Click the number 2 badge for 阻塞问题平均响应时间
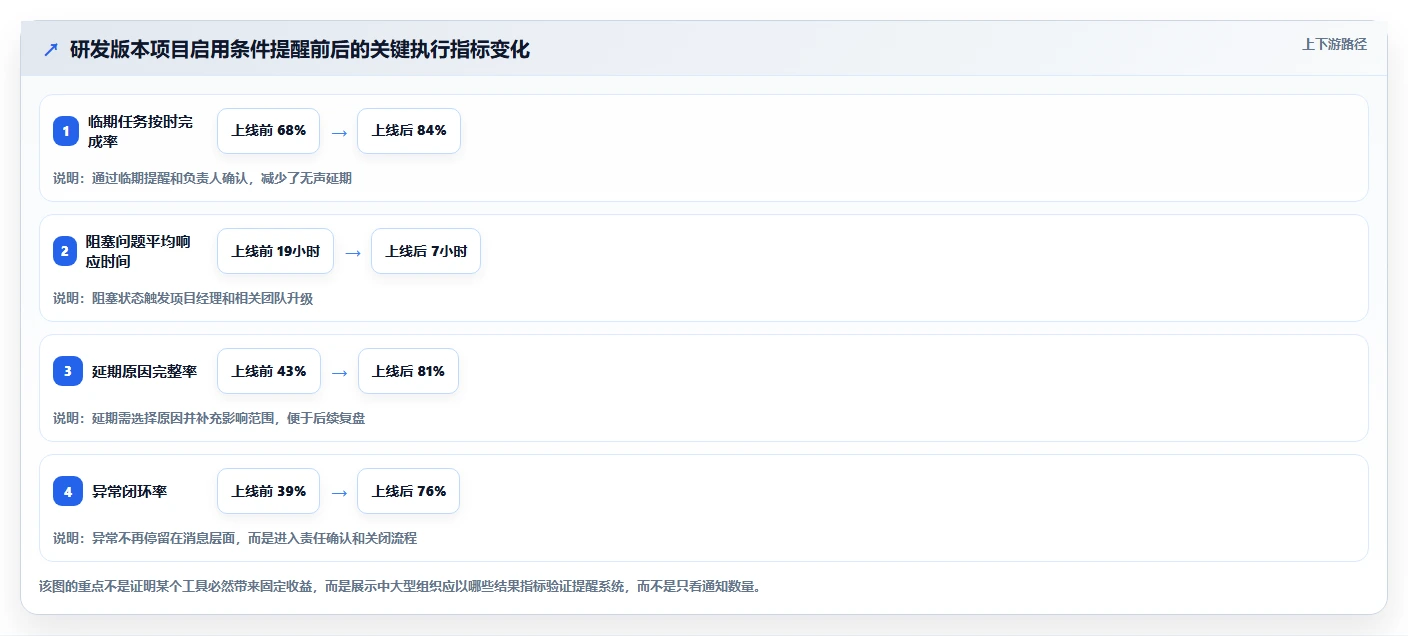1408x636 pixels. [66, 251]
